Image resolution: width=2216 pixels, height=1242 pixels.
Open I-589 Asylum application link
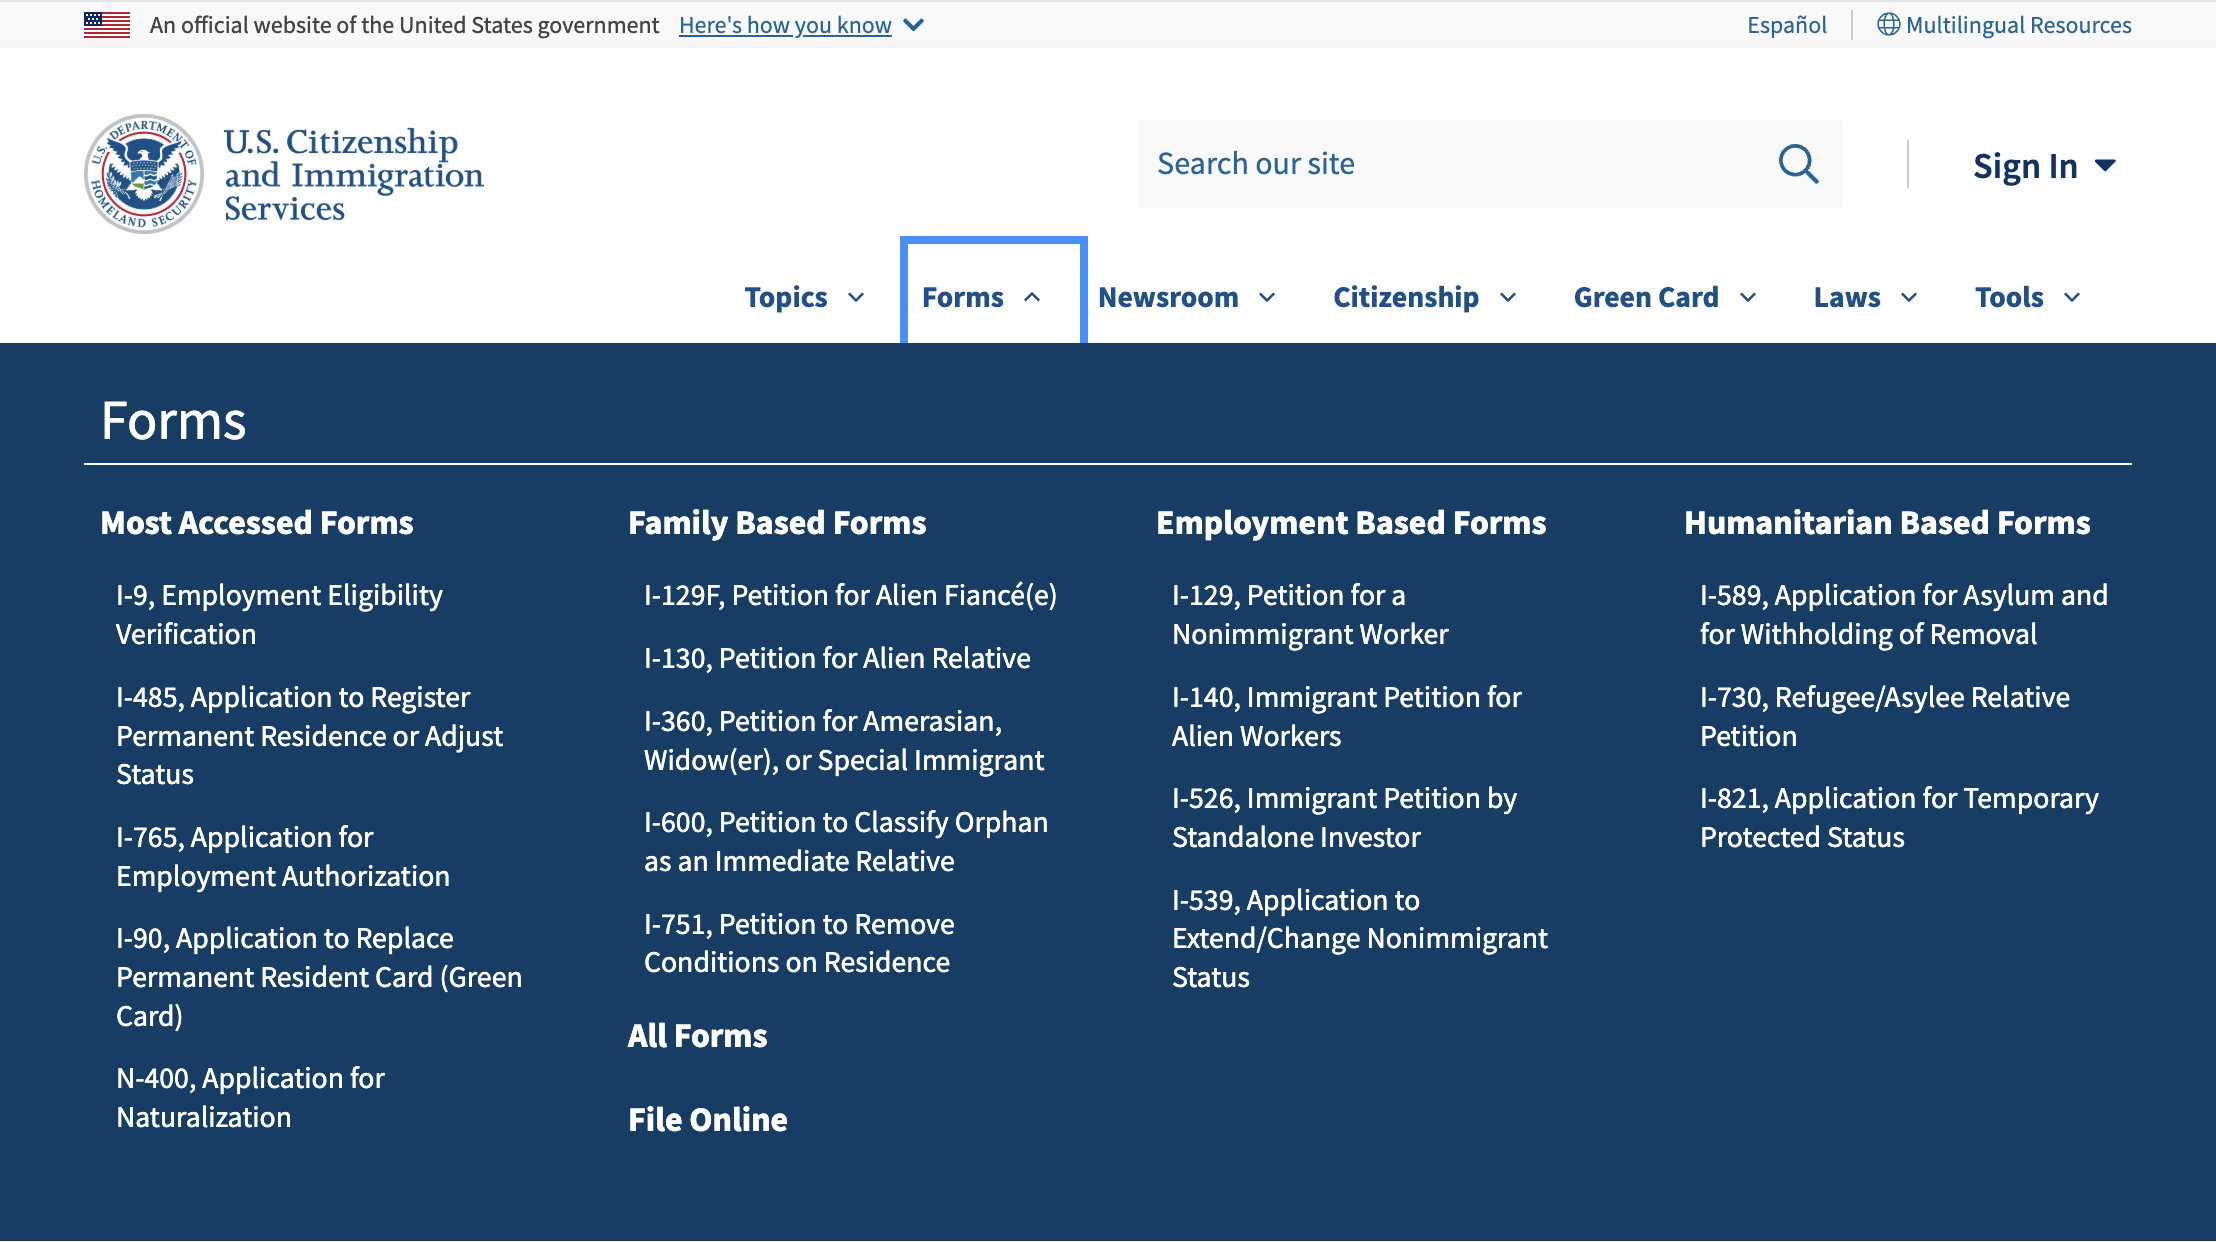coord(1903,615)
